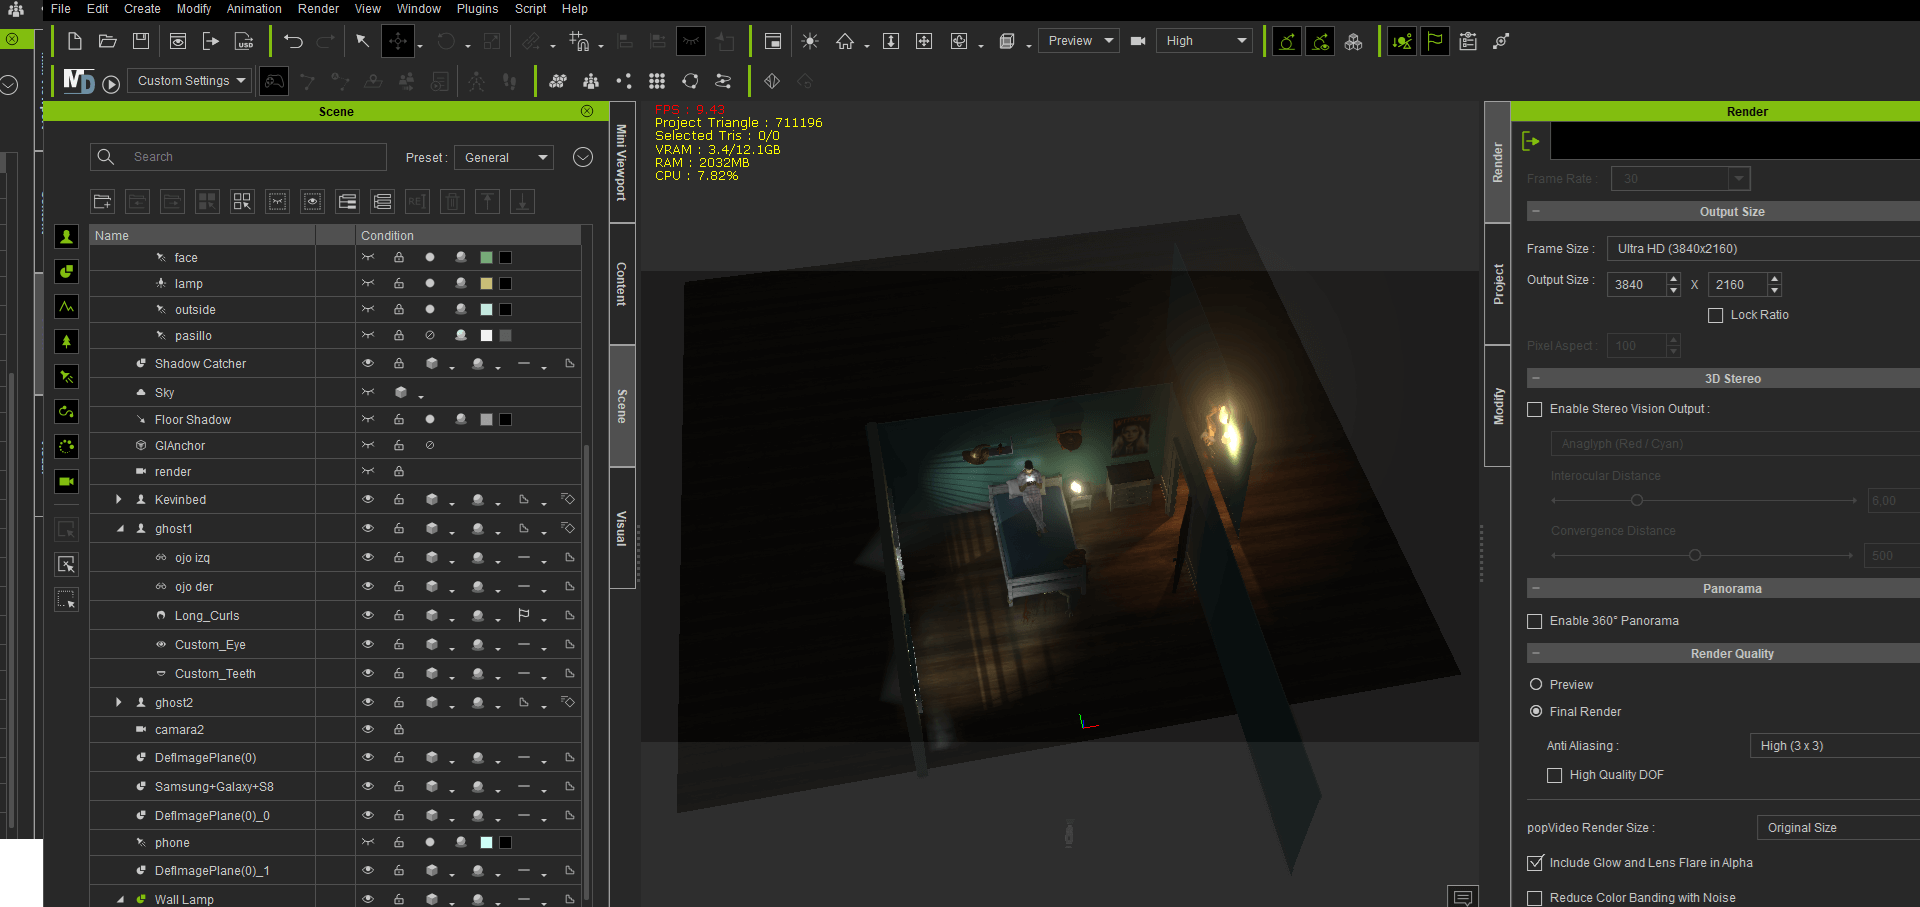Select the Final Render radio button
This screenshot has width=1920, height=907.
(x=1536, y=712)
